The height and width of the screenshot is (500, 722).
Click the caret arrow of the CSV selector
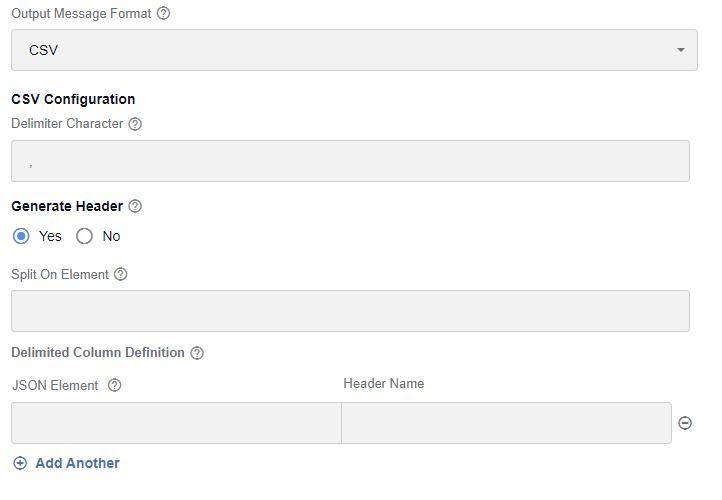(x=681, y=50)
